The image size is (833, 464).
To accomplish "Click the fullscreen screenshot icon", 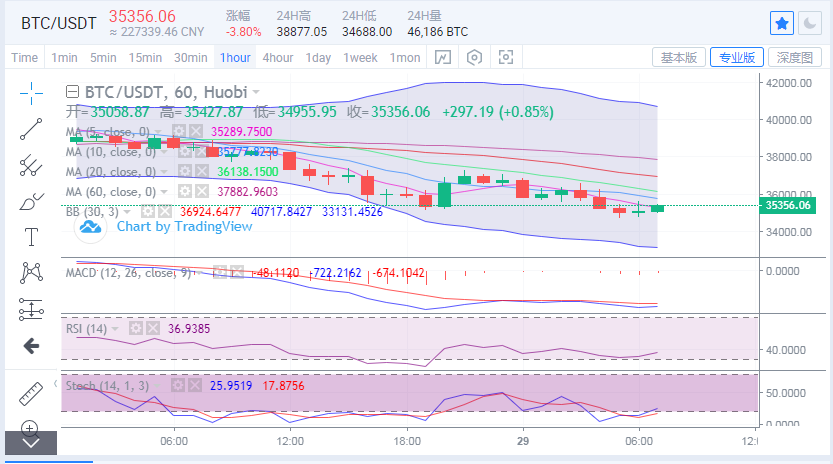I will click(x=506, y=57).
